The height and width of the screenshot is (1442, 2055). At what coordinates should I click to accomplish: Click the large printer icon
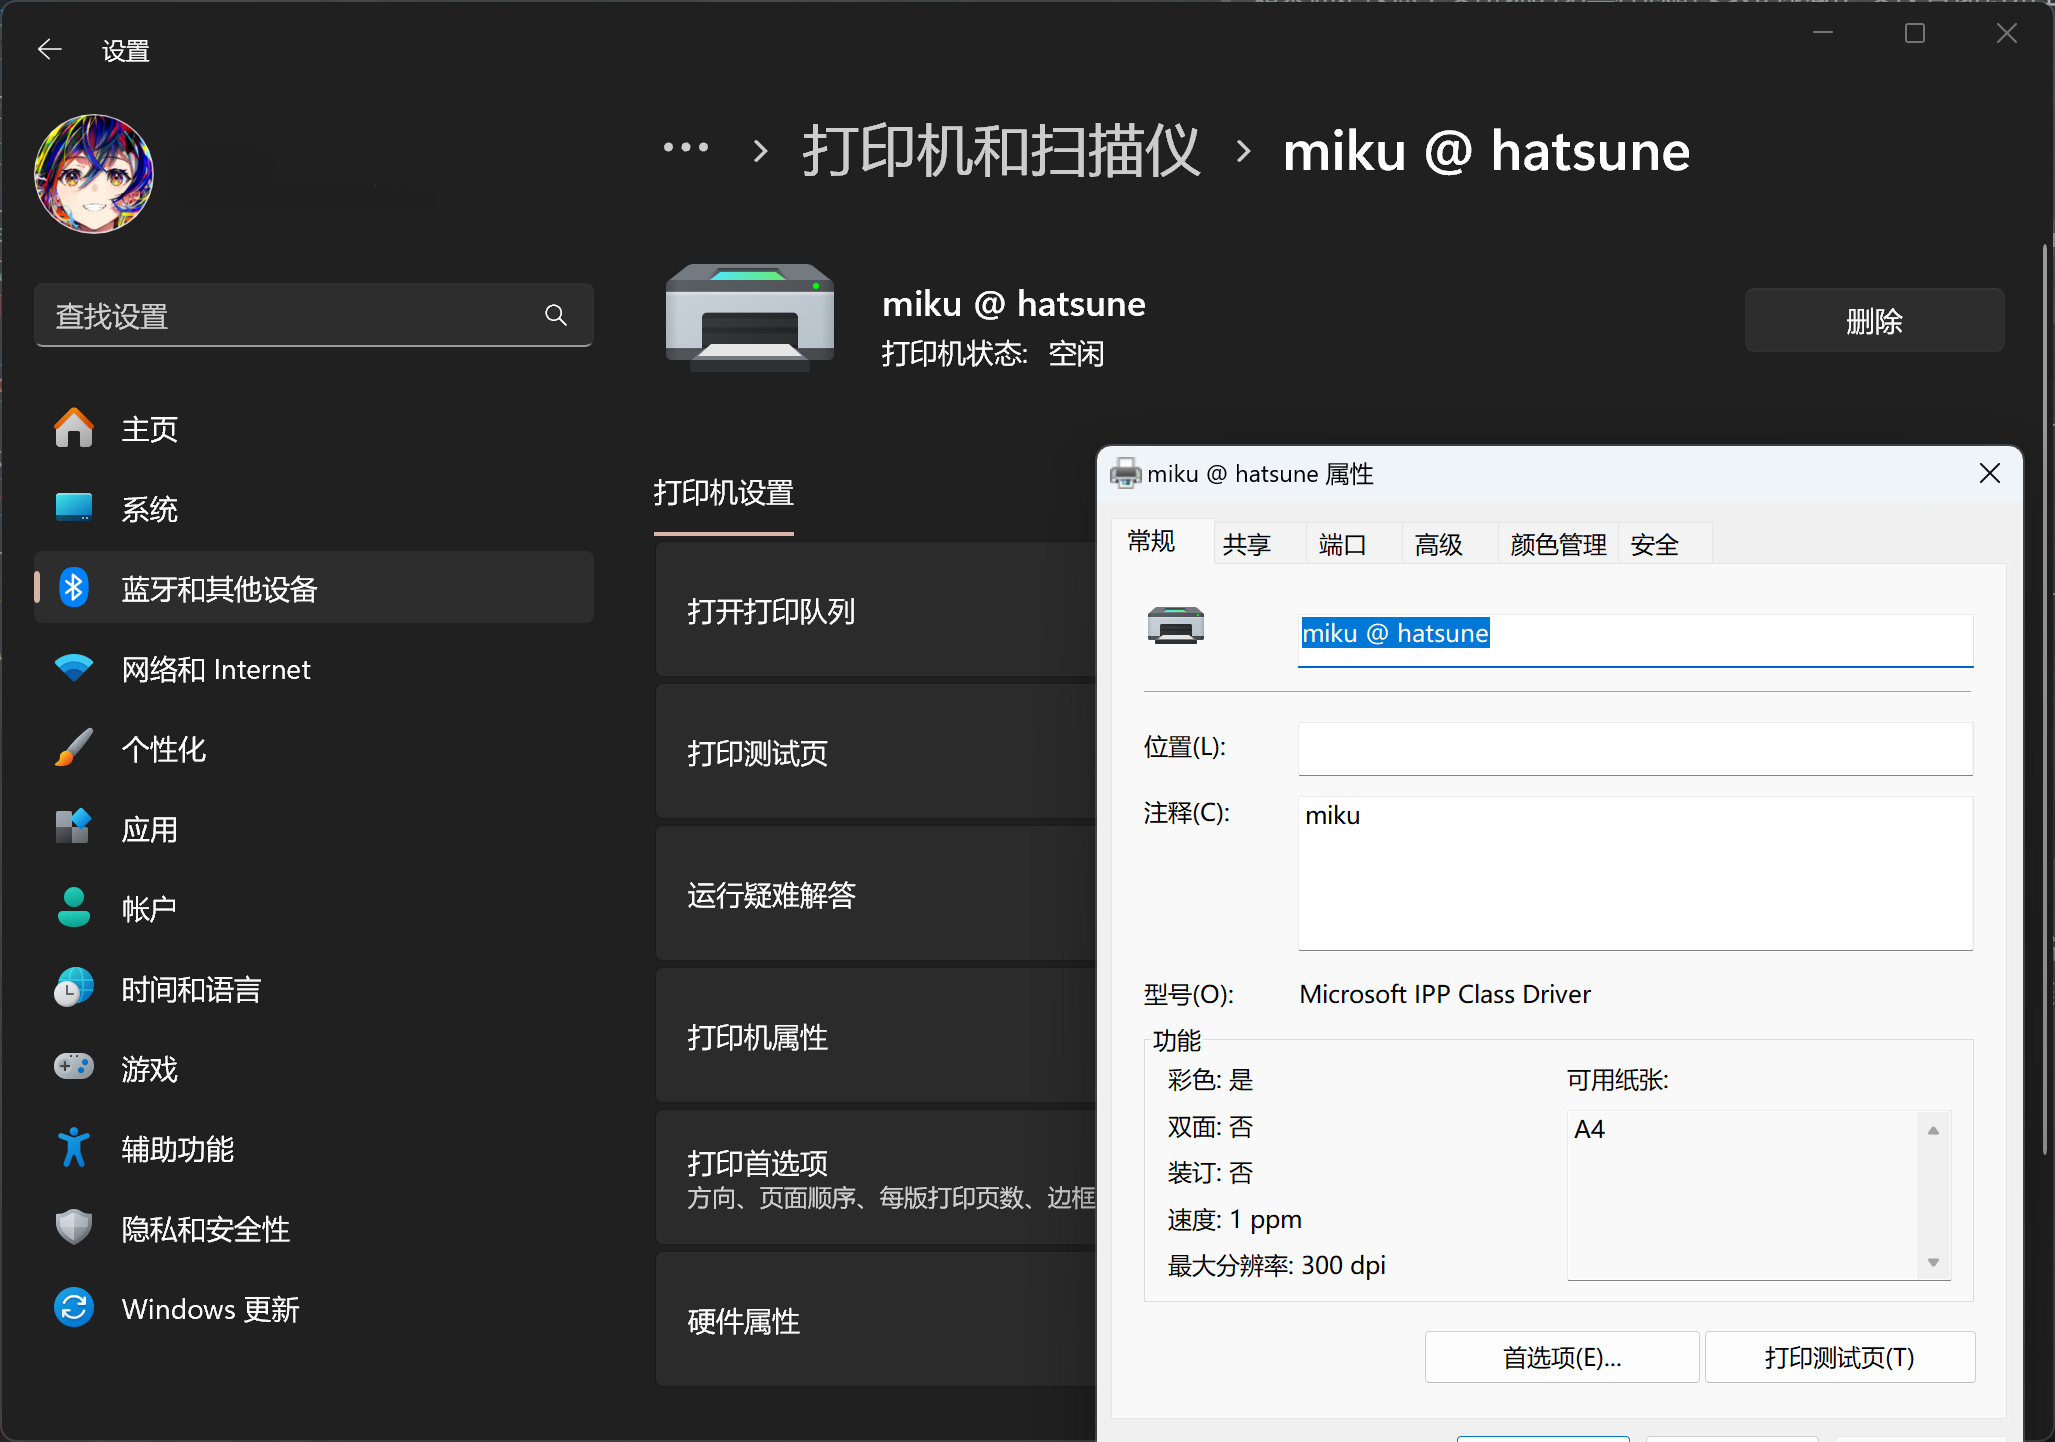click(750, 317)
